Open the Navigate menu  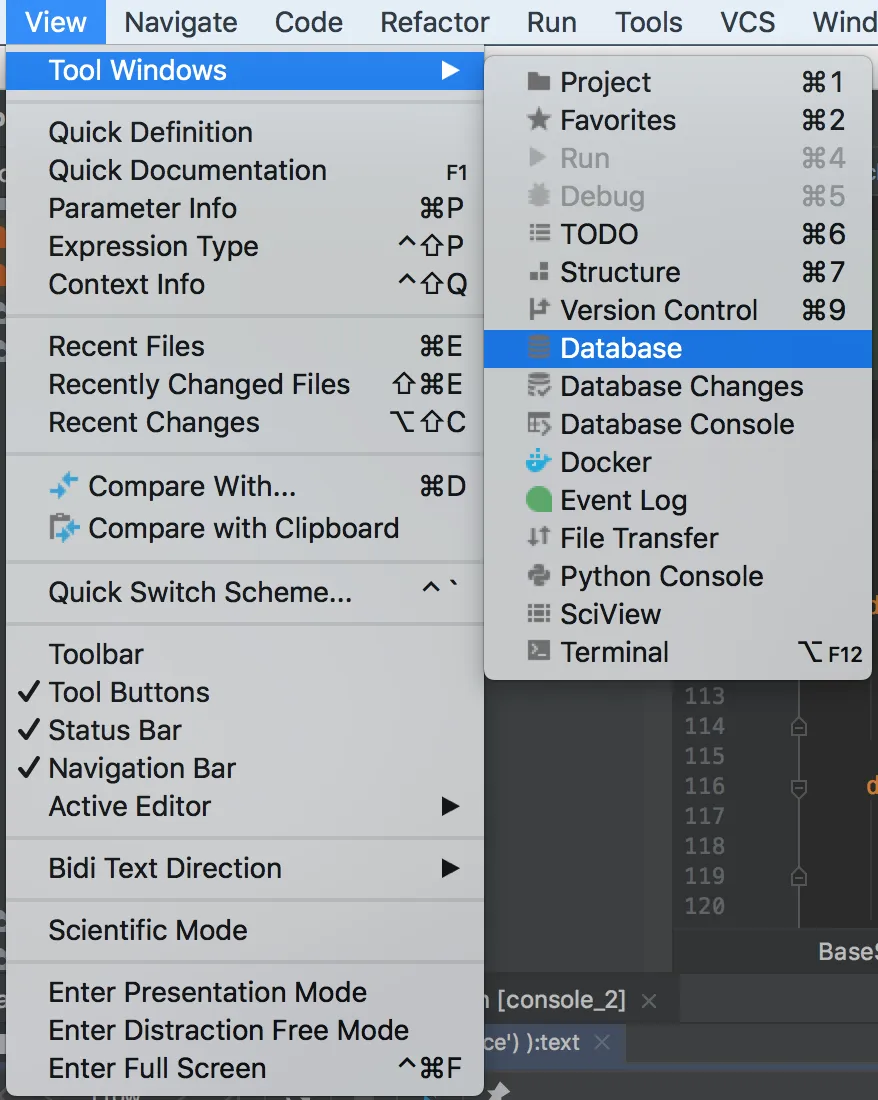tap(180, 21)
